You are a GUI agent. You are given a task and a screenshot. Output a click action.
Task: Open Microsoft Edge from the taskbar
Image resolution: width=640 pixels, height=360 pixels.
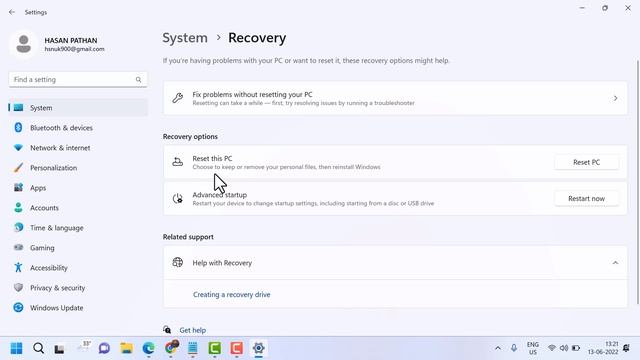pos(149,348)
